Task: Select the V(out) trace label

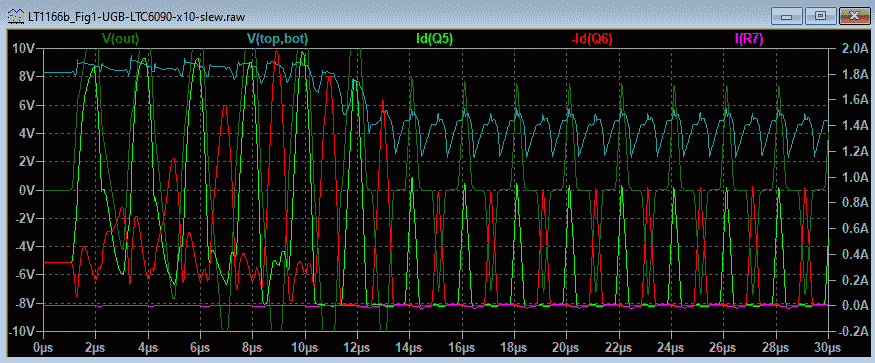Action: click(120, 39)
